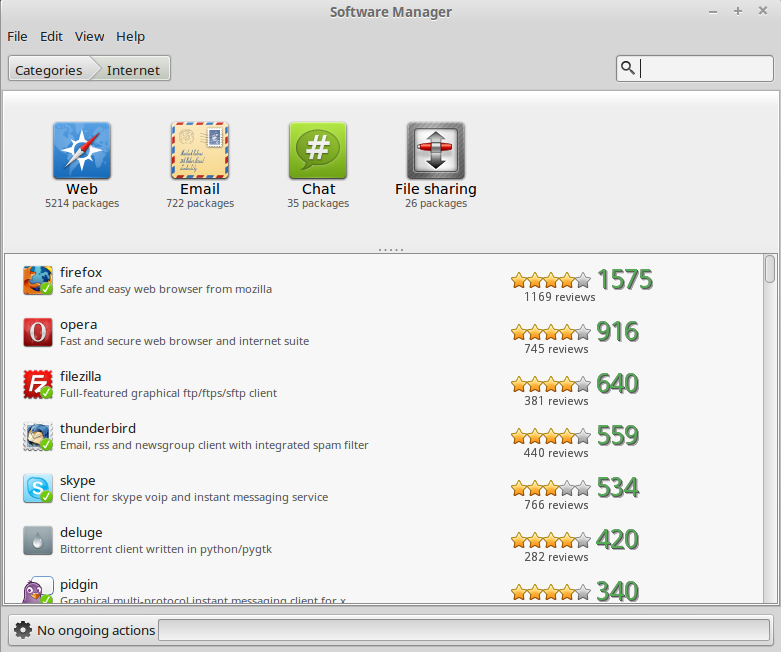Image resolution: width=781 pixels, height=652 pixels.
Task: Open the thunderbird entry name
Action: point(98,428)
